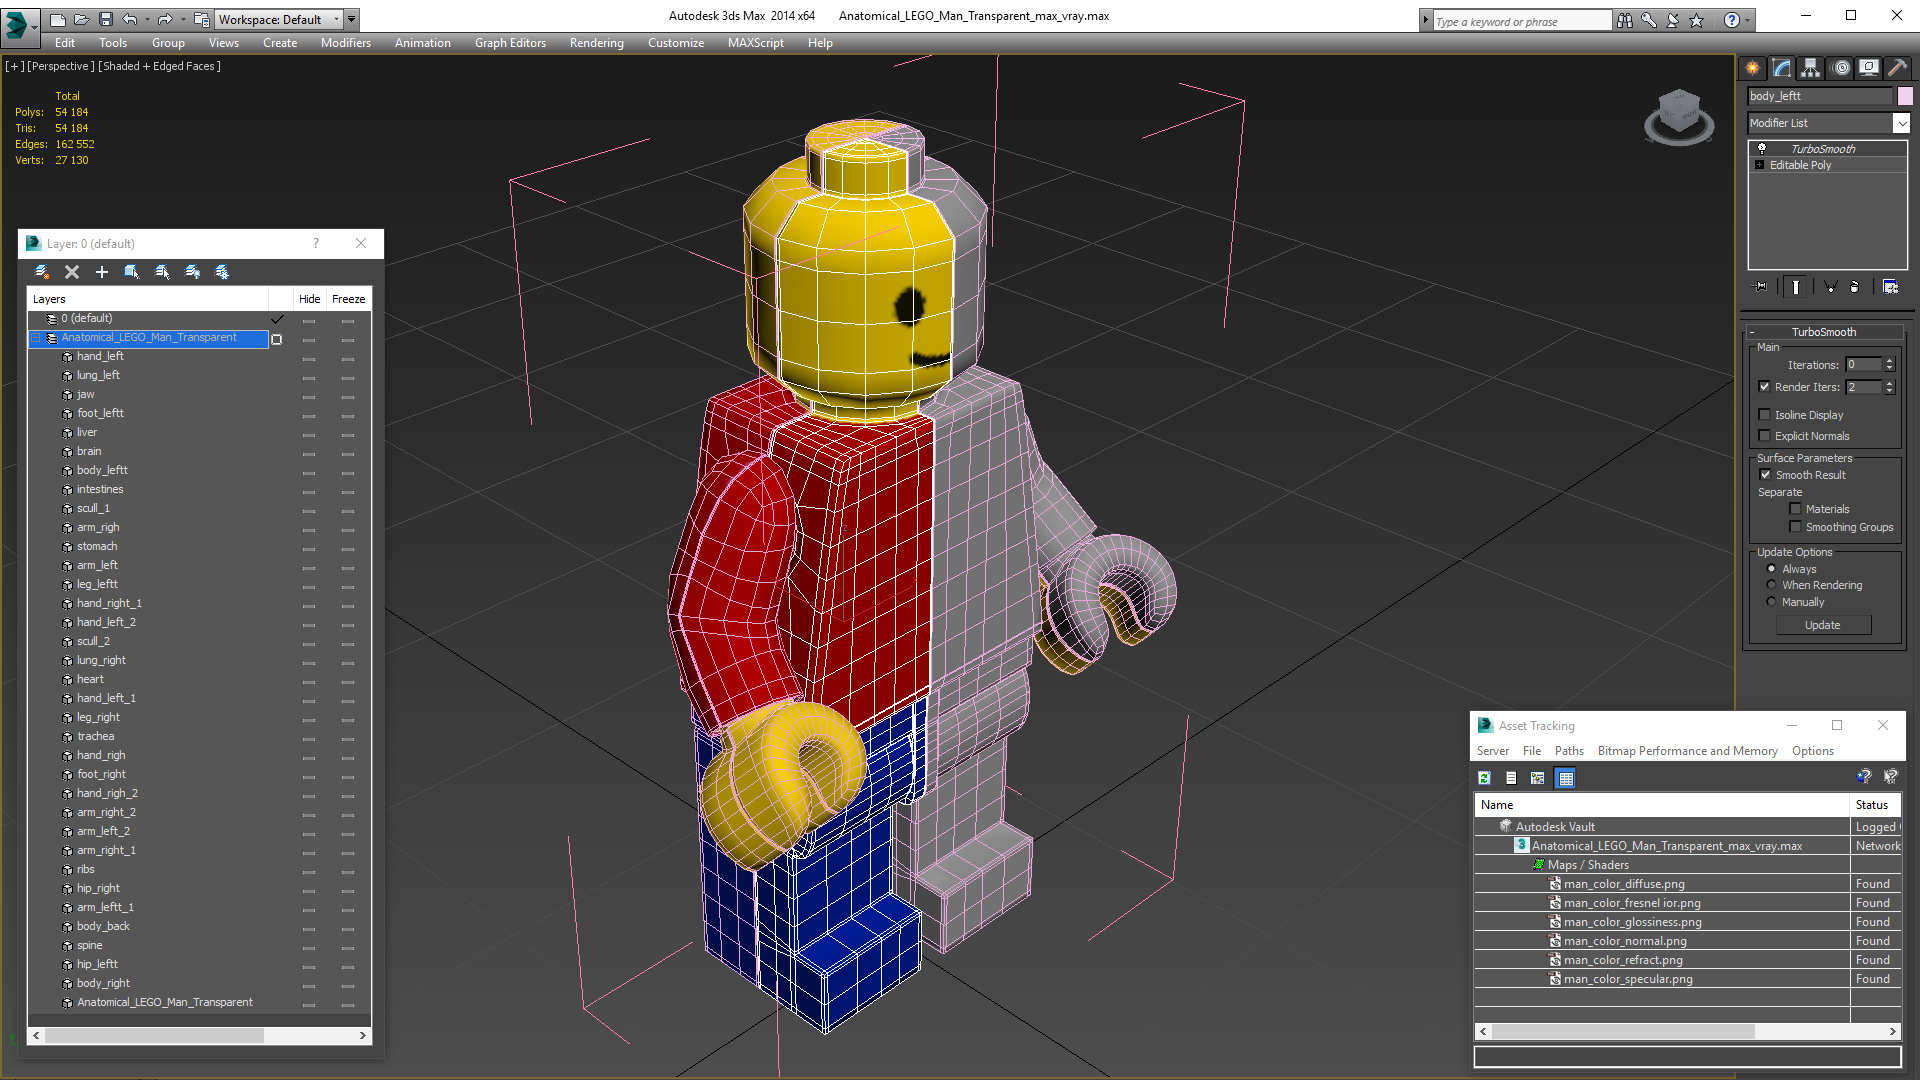The width and height of the screenshot is (1920, 1080).
Task: Open the Create command panel tab
Action: click(1752, 68)
